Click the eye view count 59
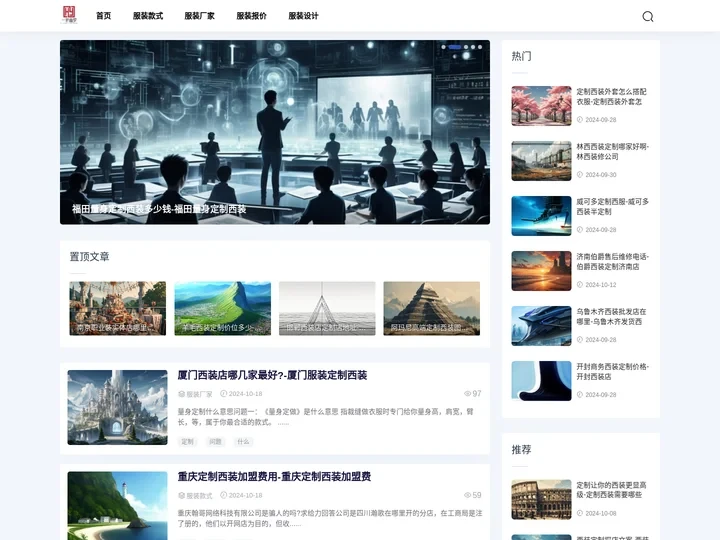 coord(472,495)
